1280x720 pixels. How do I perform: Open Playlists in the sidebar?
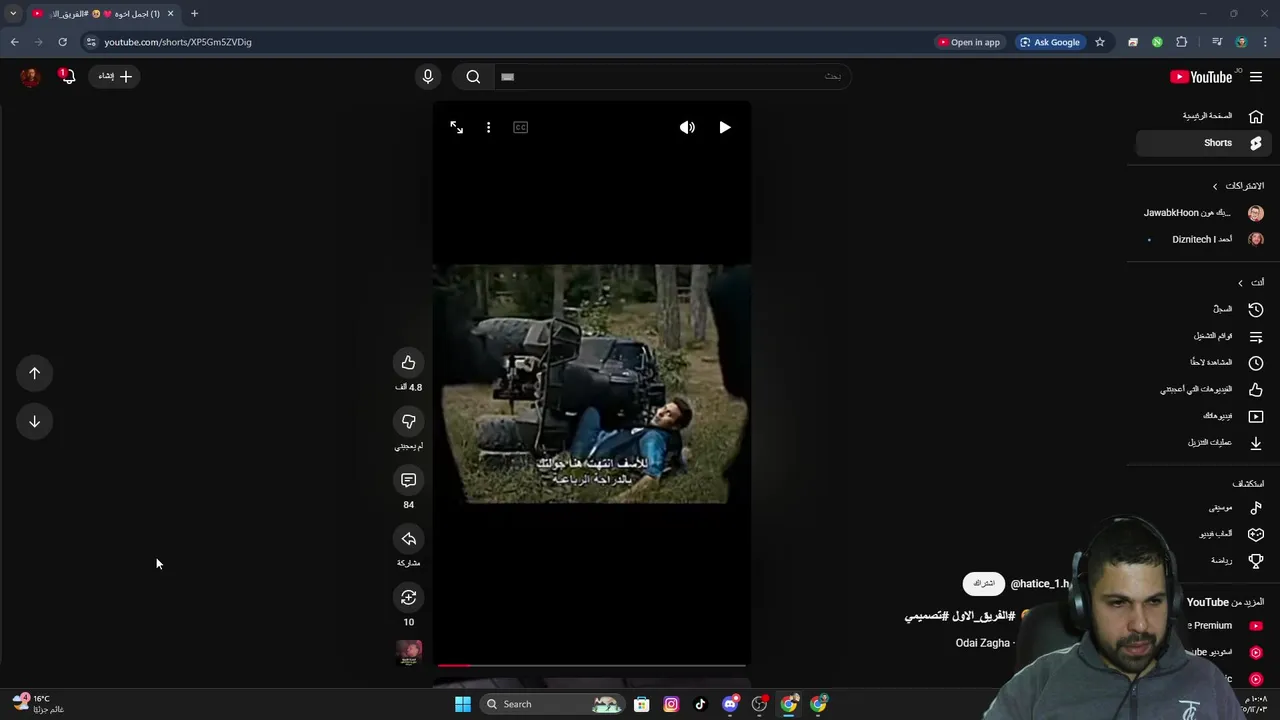click(x=1203, y=336)
